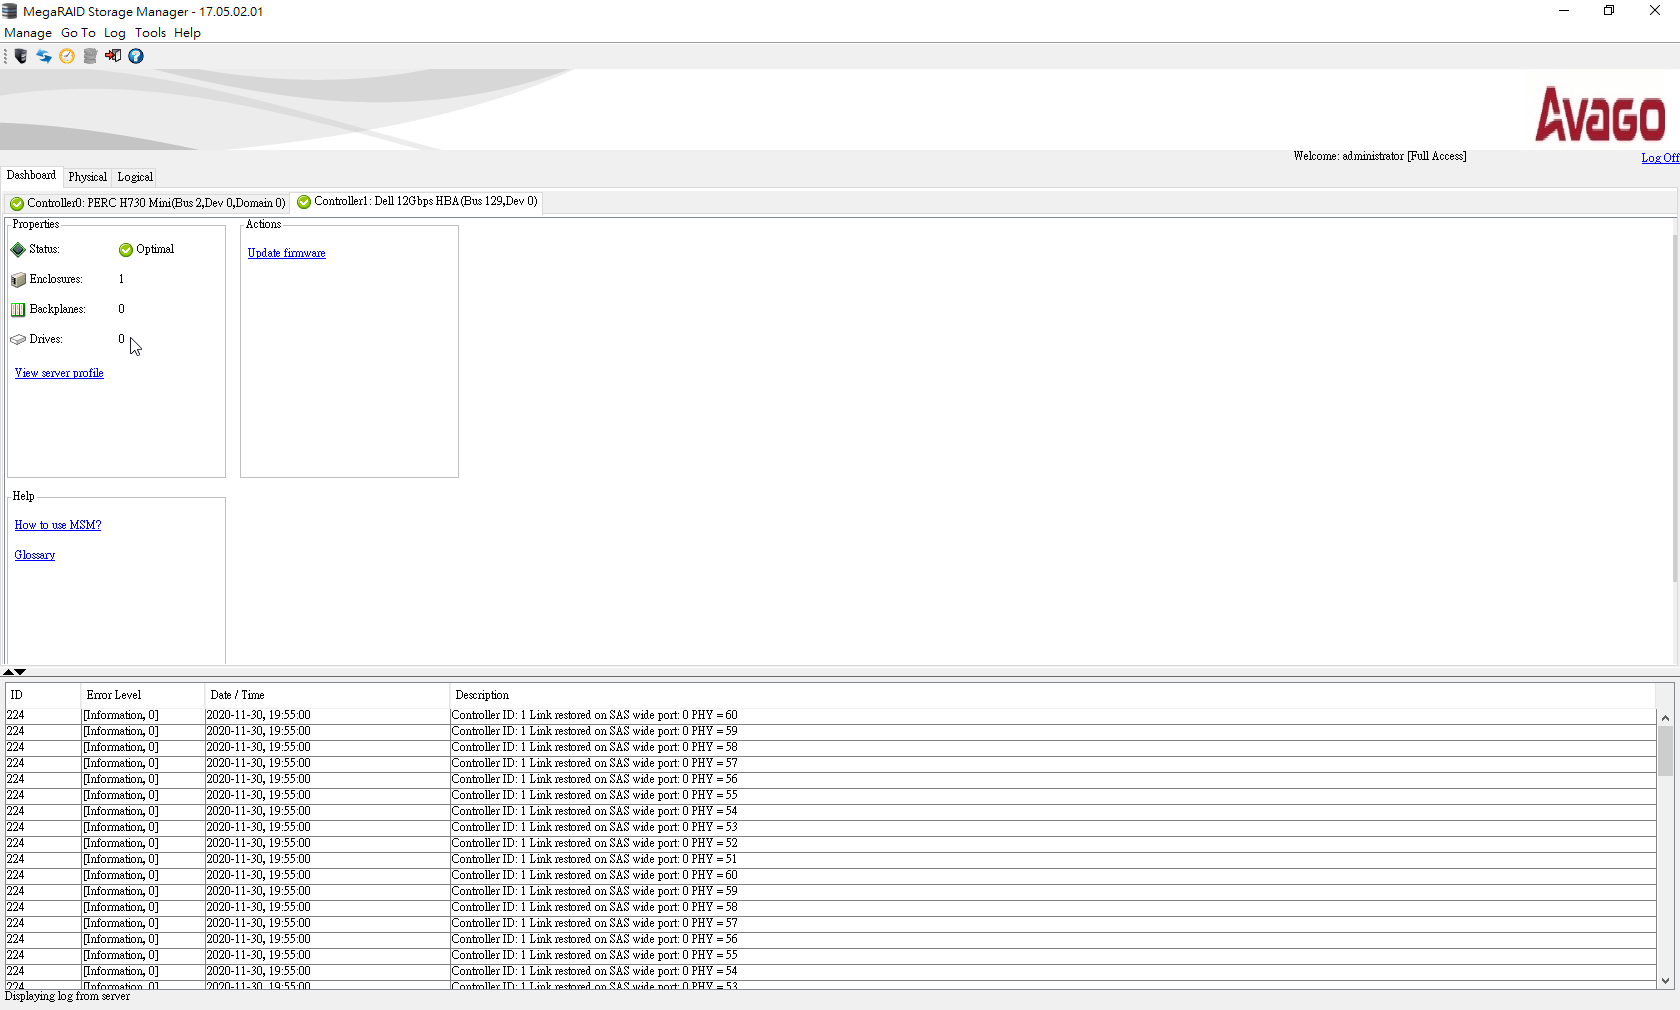Click the server icon in the toolbar
Viewport: 1680px width, 1010px height.
(x=21, y=56)
